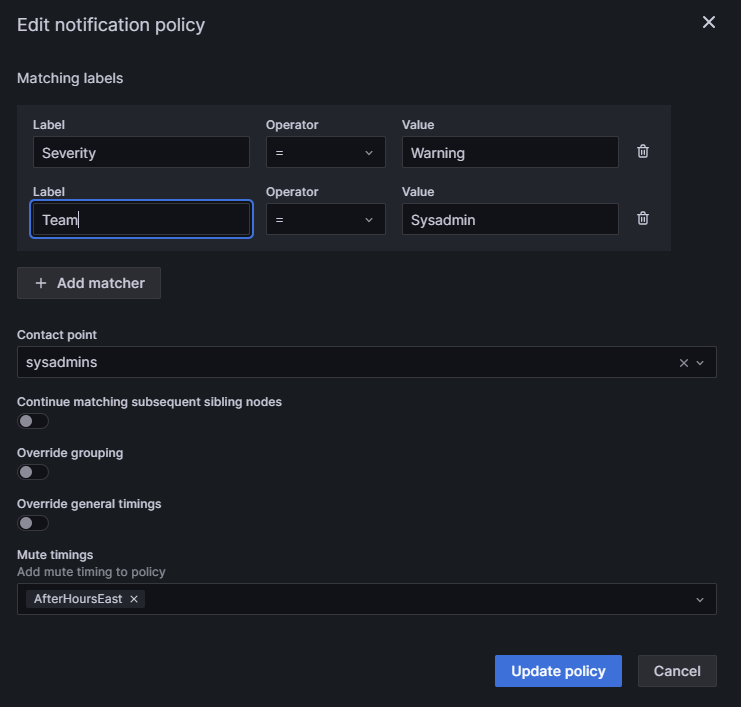Open the Team row operator dropdown

(x=325, y=219)
